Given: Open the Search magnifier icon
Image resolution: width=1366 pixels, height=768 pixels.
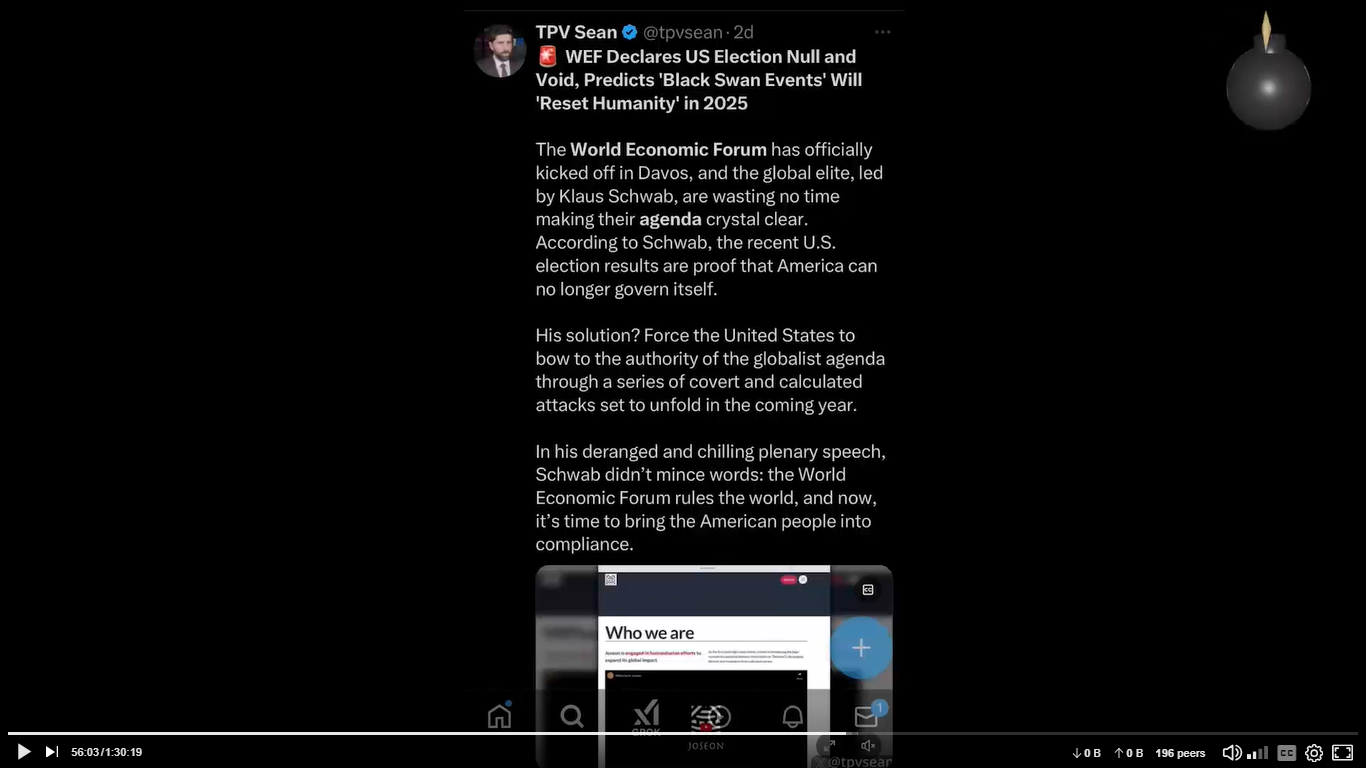Looking at the screenshot, I should 572,716.
